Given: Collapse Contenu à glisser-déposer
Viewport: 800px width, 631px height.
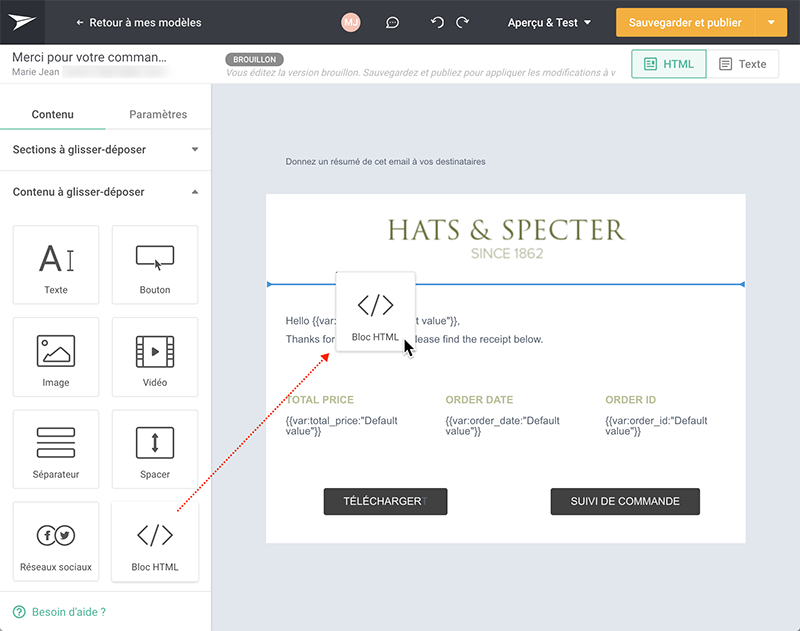Looking at the screenshot, I should coord(106,192).
